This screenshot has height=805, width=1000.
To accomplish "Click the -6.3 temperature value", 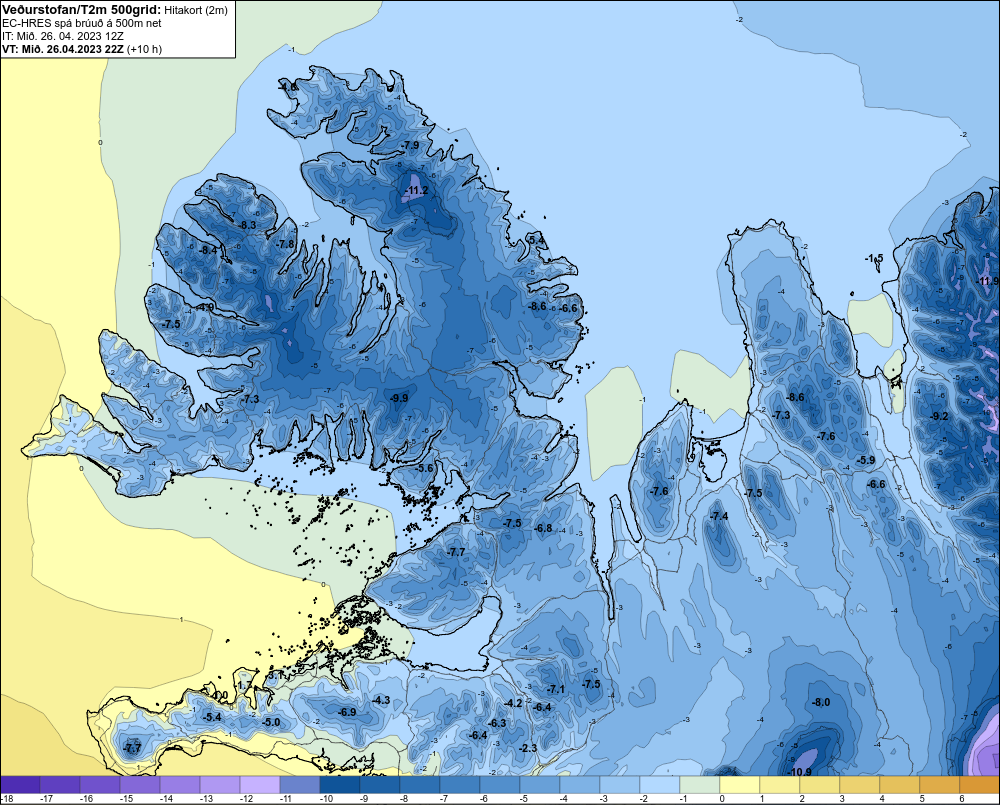I will coord(497,723).
